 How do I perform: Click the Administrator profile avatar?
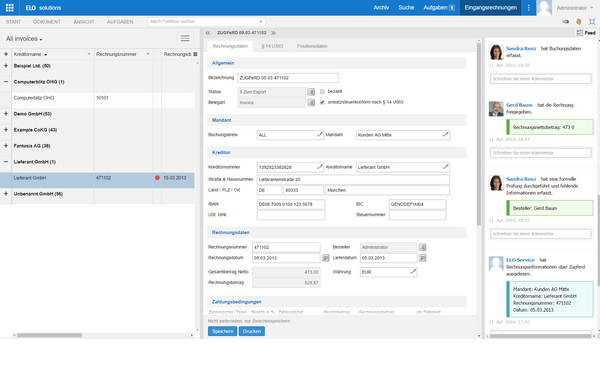544,8
